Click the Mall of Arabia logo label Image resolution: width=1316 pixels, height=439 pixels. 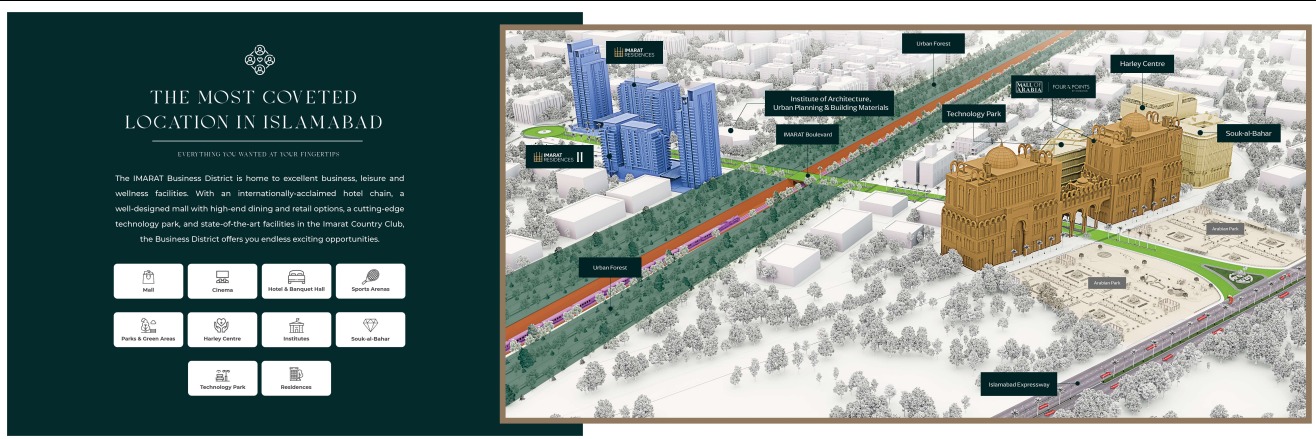(x=1029, y=87)
